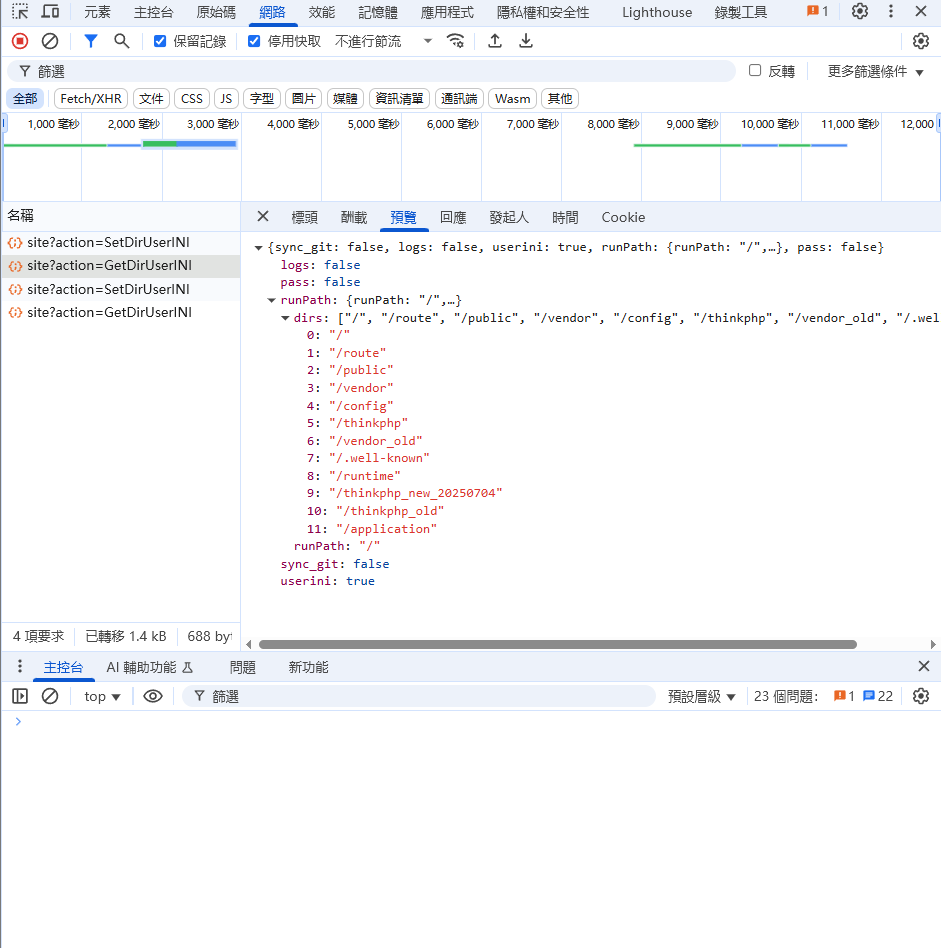Switch to the 元素 Elements tab

(97, 12)
